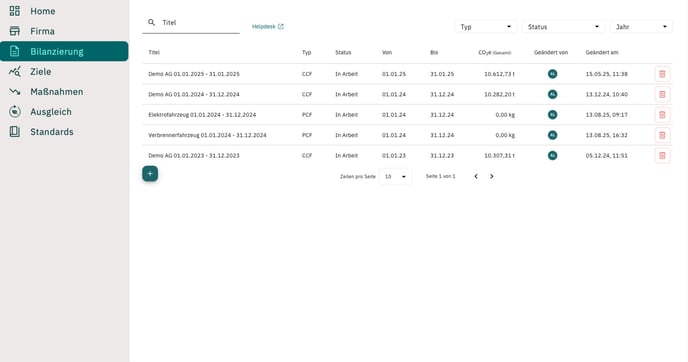Click the 15.05.25, 11:38 timestamp
688x362 pixels.
[x=606, y=74]
